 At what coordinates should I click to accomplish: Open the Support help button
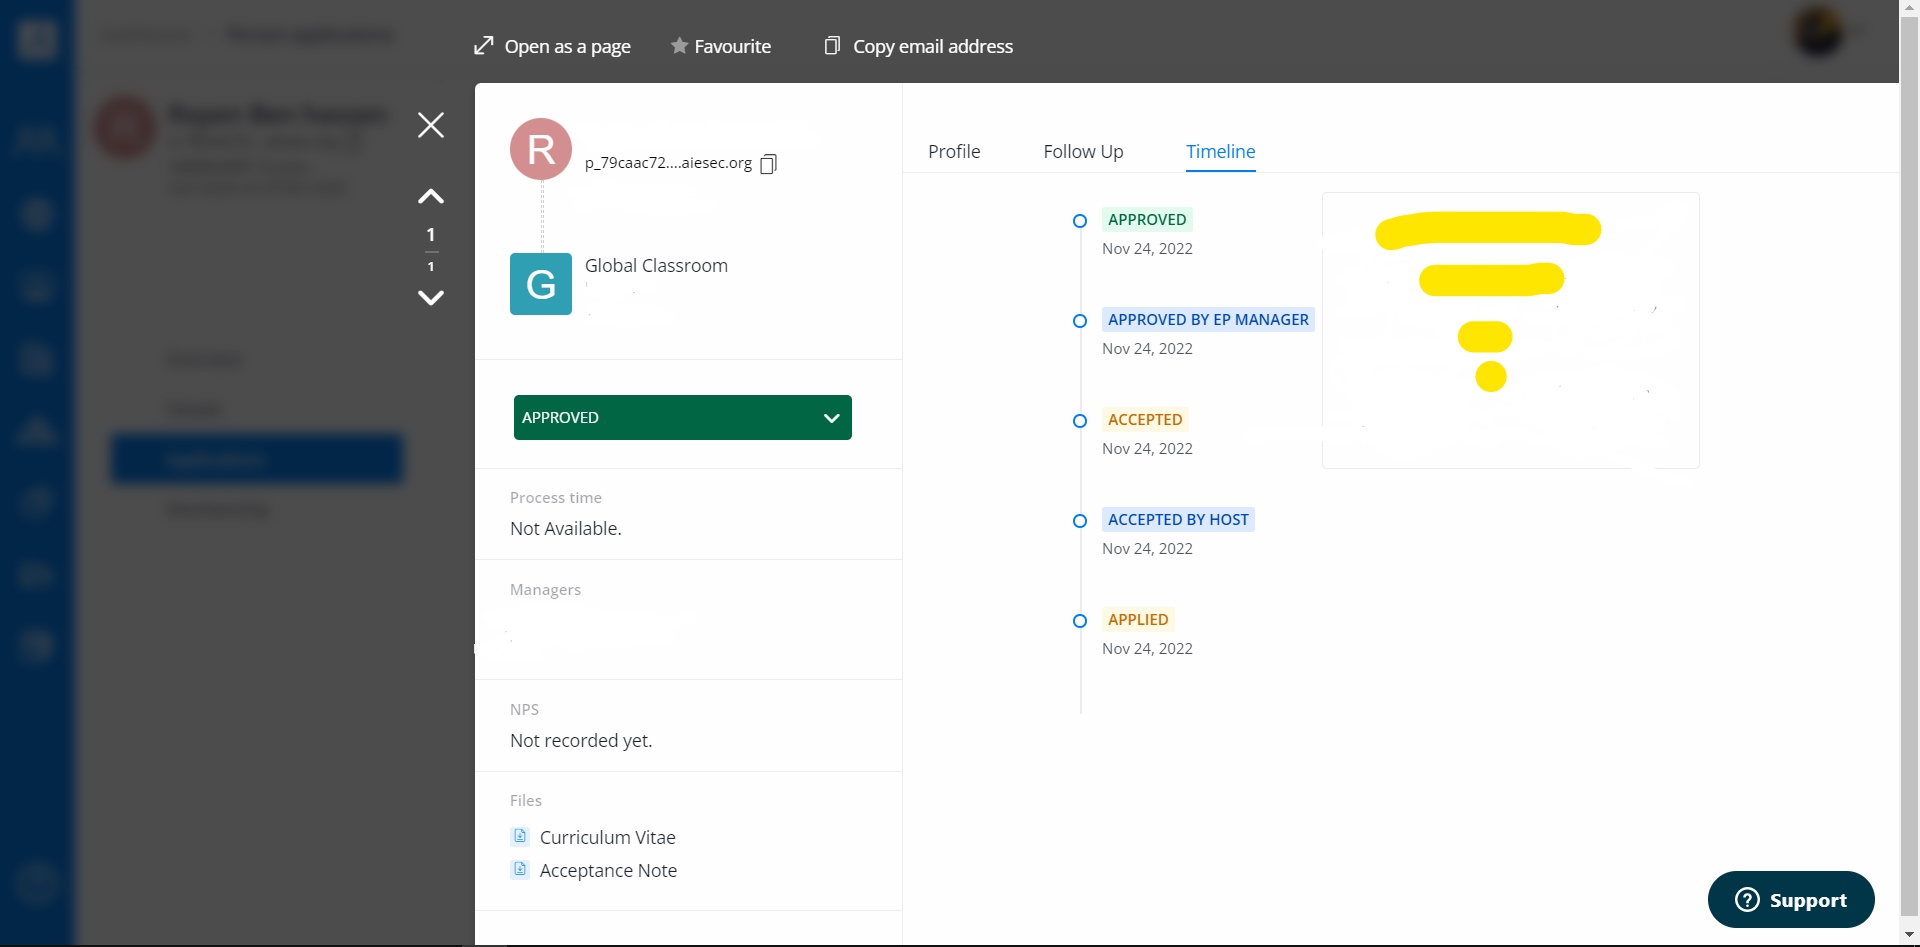[x=1791, y=899]
